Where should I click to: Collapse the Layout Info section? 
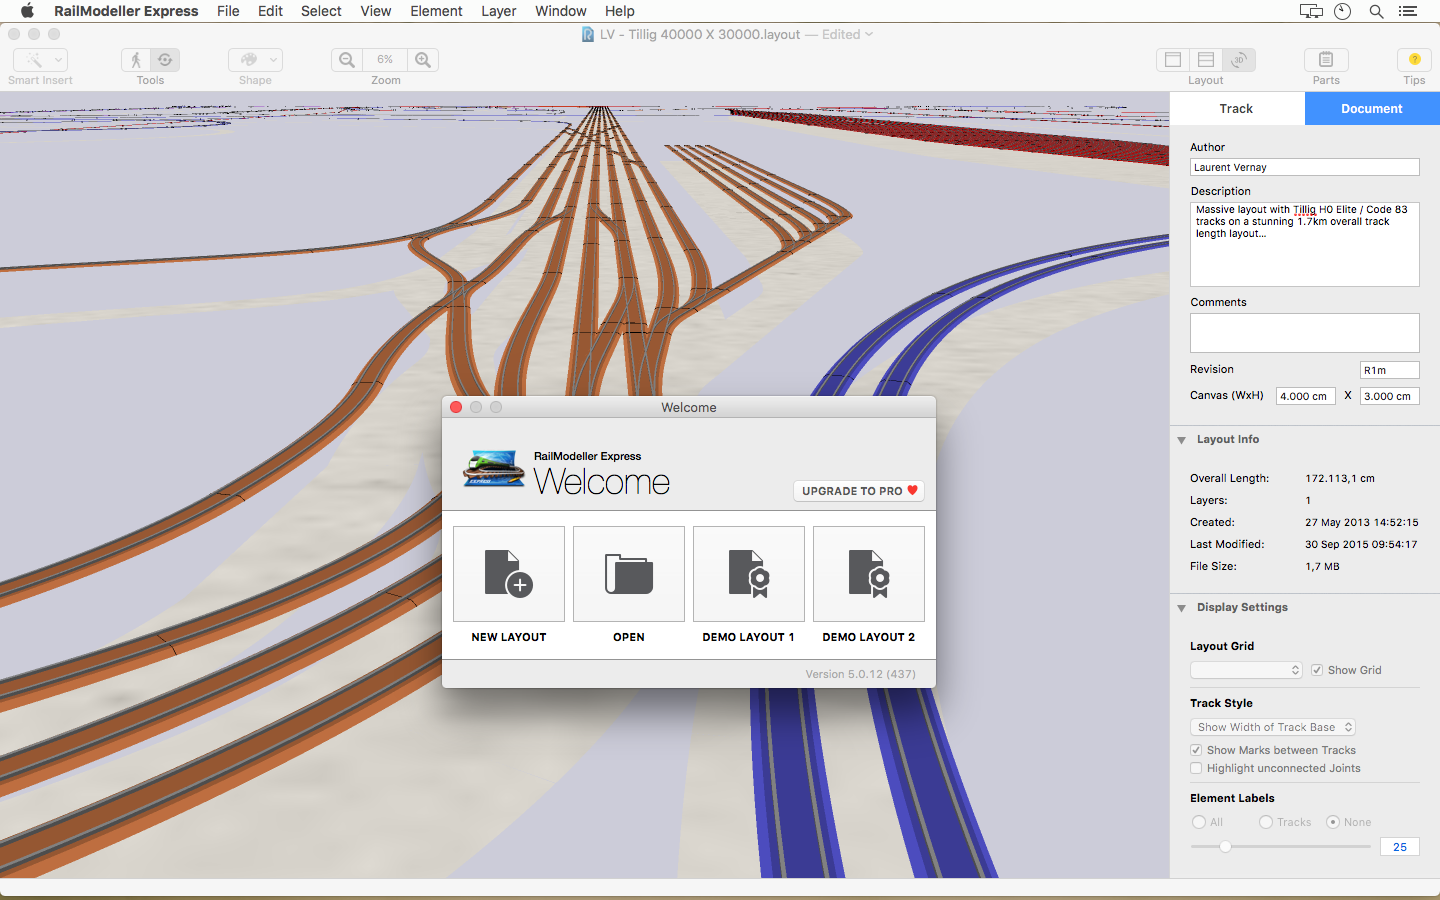pyautogui.click(x=1182, y=440)
